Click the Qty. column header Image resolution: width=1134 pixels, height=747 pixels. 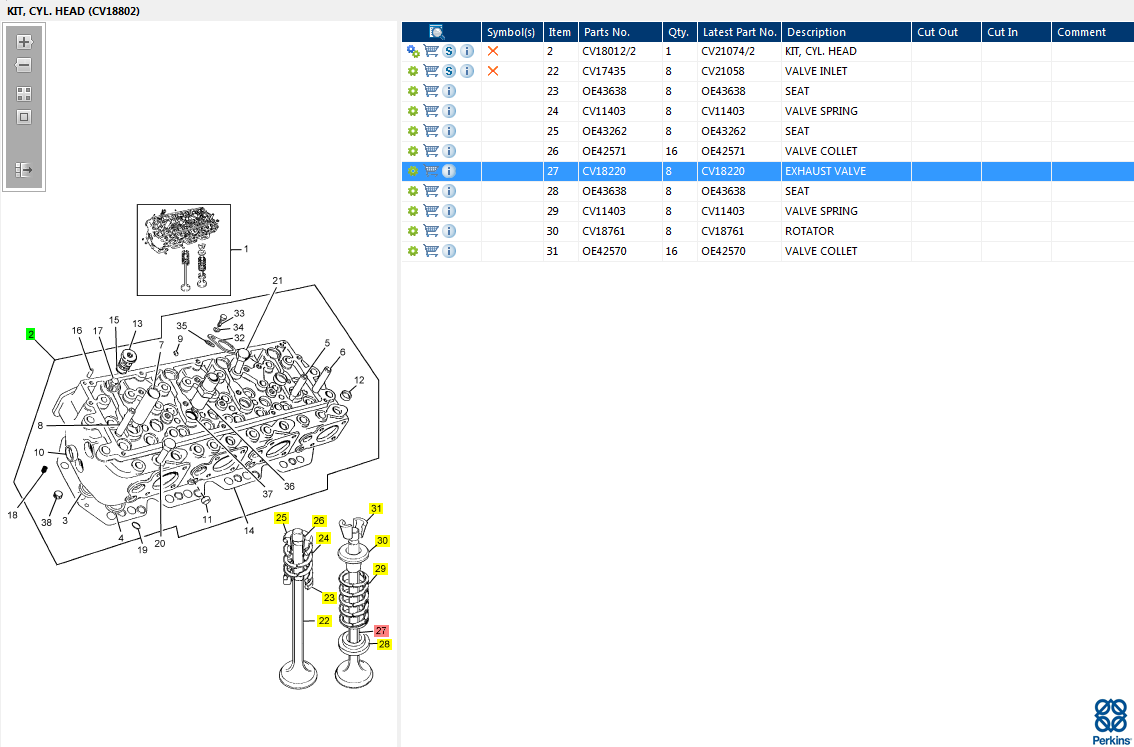(679, 32)
